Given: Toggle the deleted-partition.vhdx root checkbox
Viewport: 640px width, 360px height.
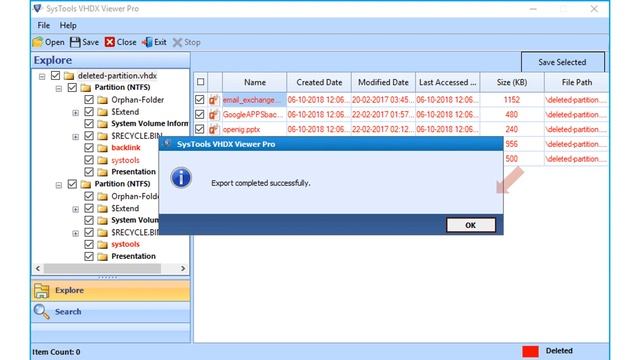Looking at the screenshot, I should (56, 76).
